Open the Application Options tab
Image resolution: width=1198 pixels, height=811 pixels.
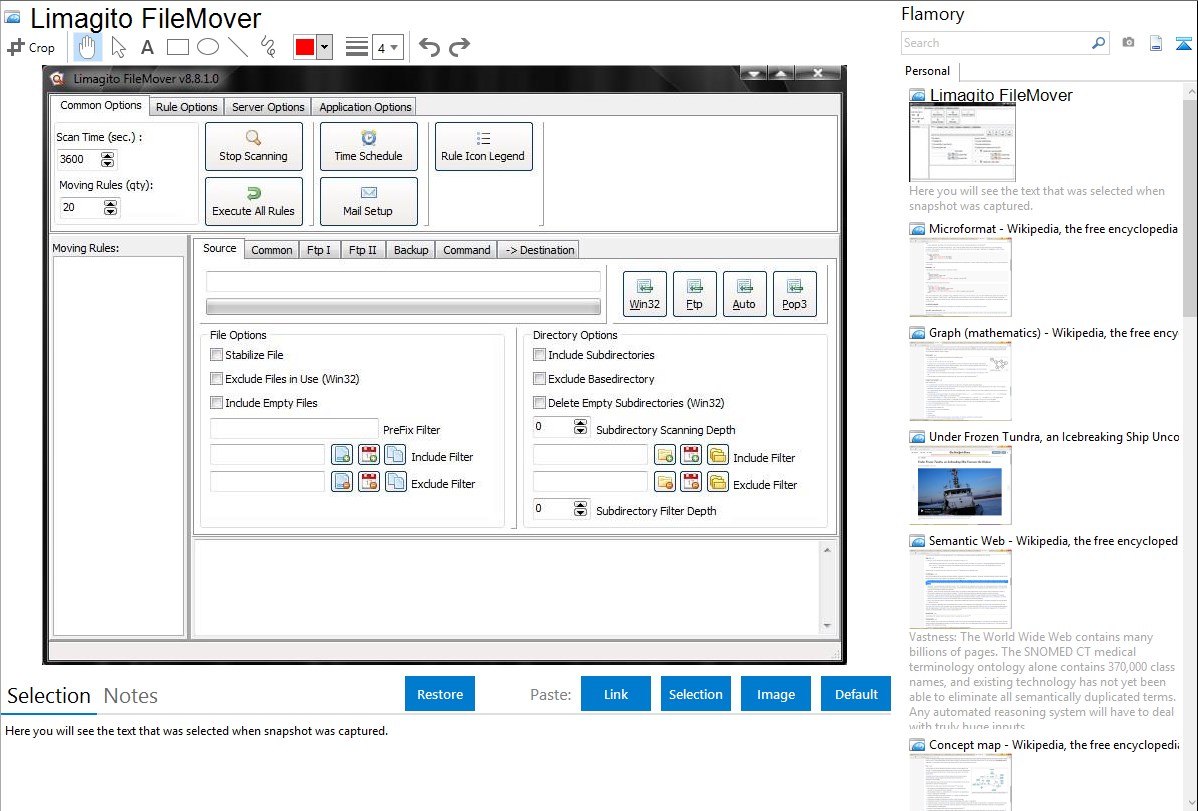pos(365,107)
